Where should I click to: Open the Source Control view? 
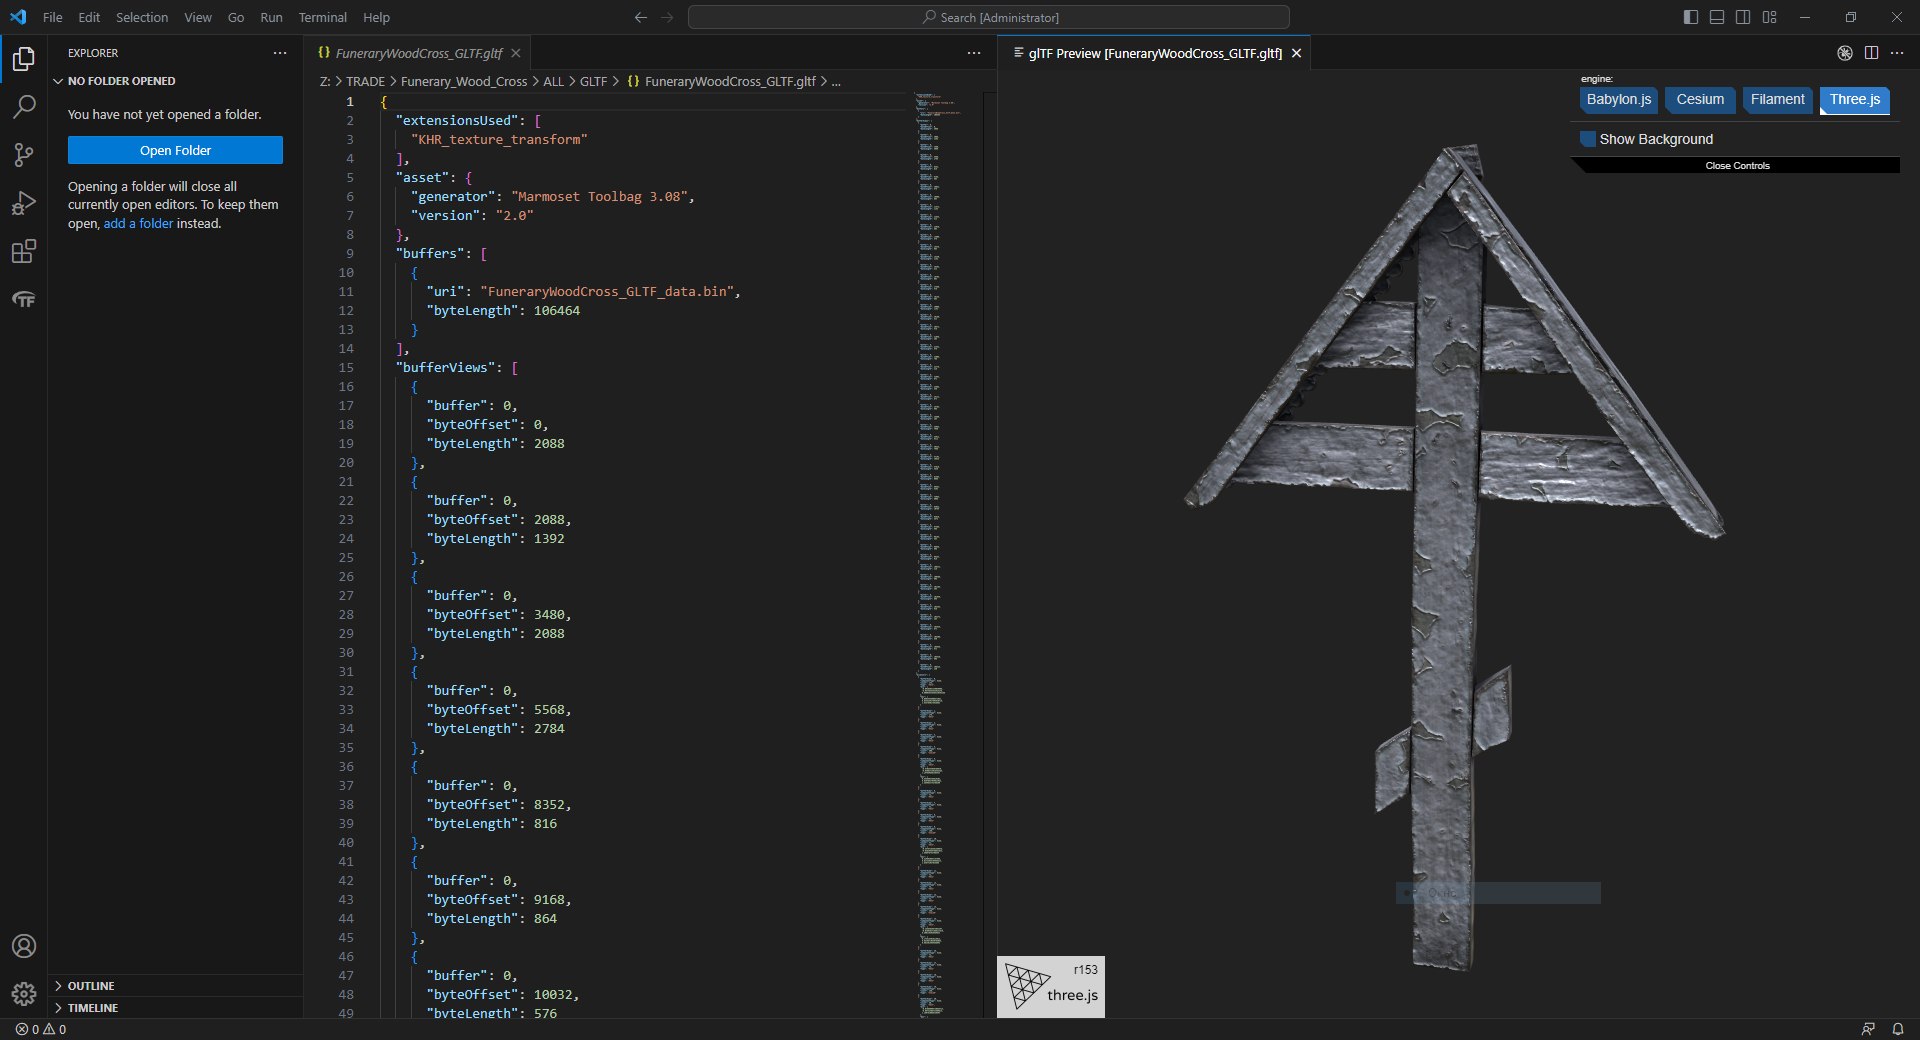point(24,155)
